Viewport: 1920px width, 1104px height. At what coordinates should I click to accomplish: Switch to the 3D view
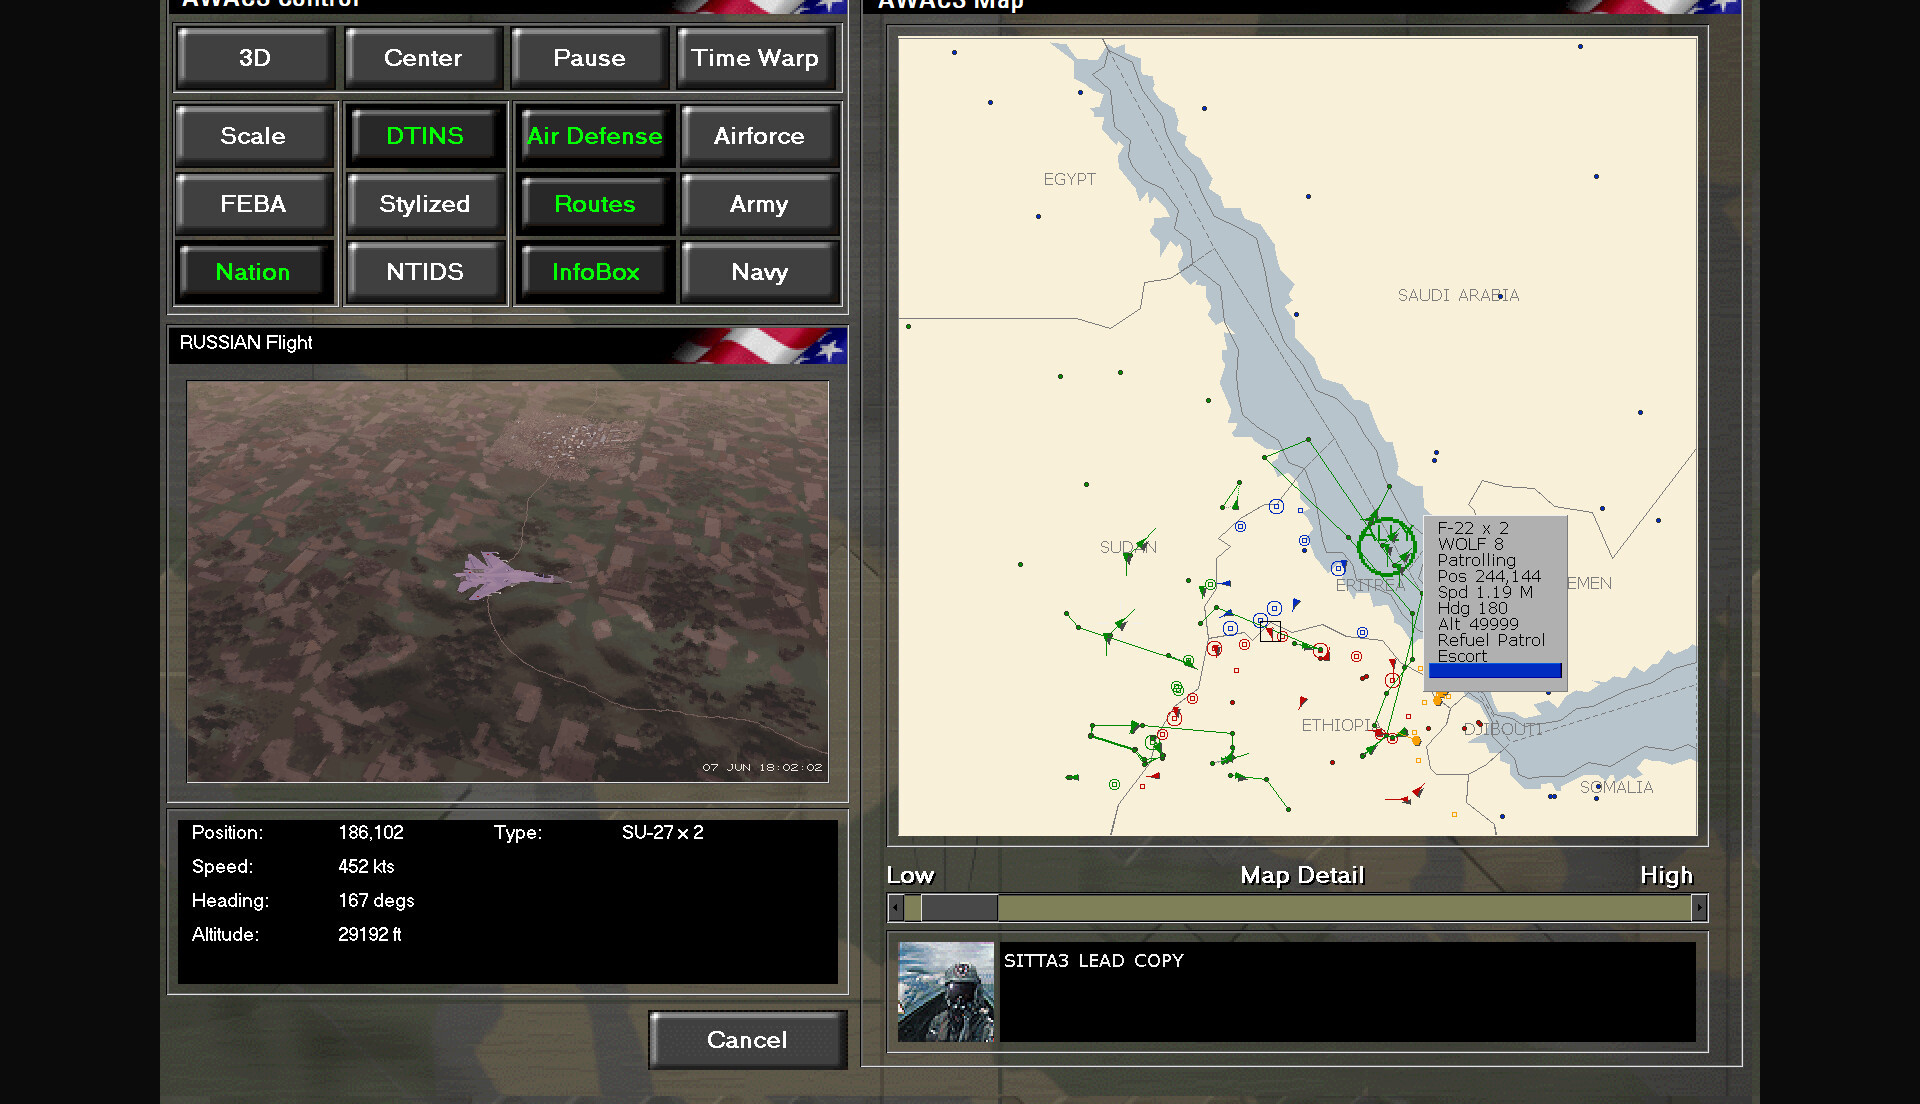[x=254, y=58]
